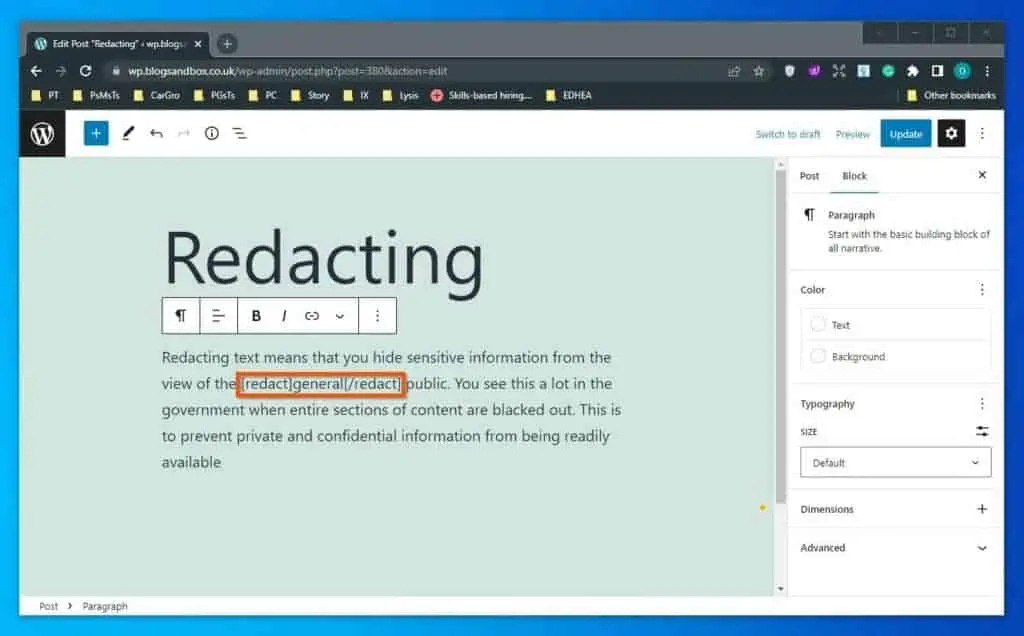
Task: Pick the Text color swatch
Action: point(818,325)
